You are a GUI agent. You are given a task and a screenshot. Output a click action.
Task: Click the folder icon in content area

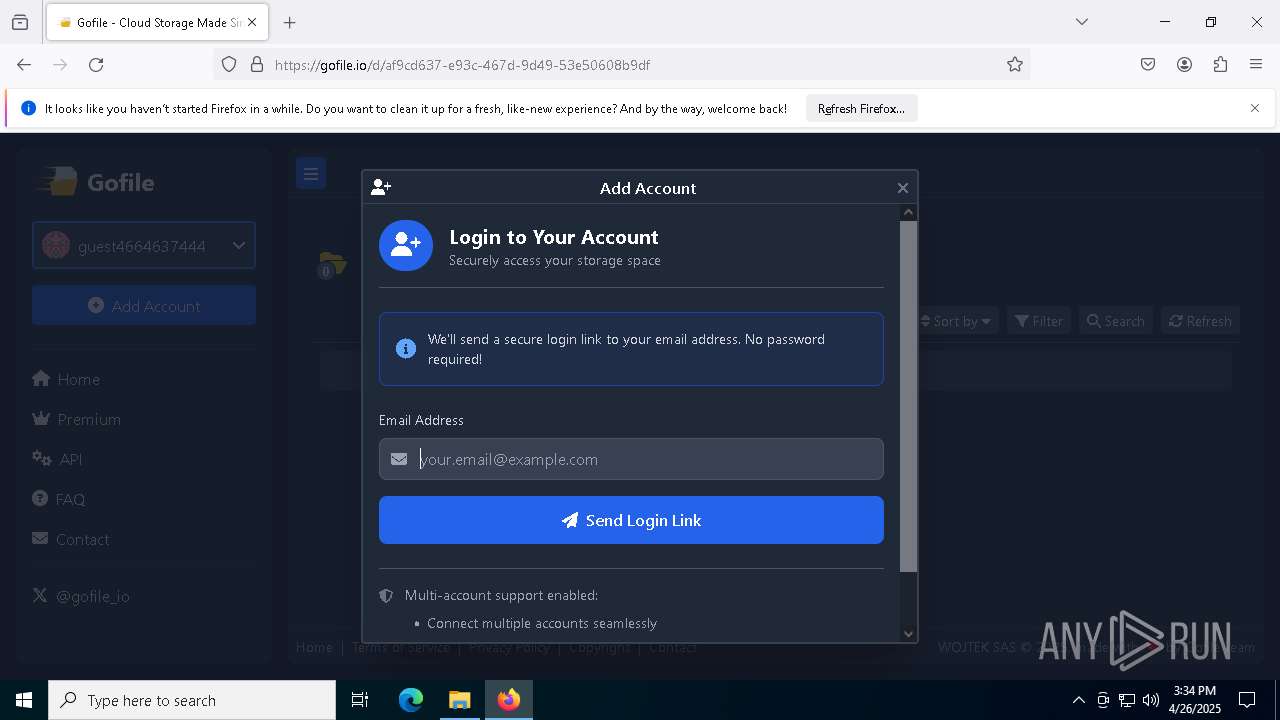332,264
